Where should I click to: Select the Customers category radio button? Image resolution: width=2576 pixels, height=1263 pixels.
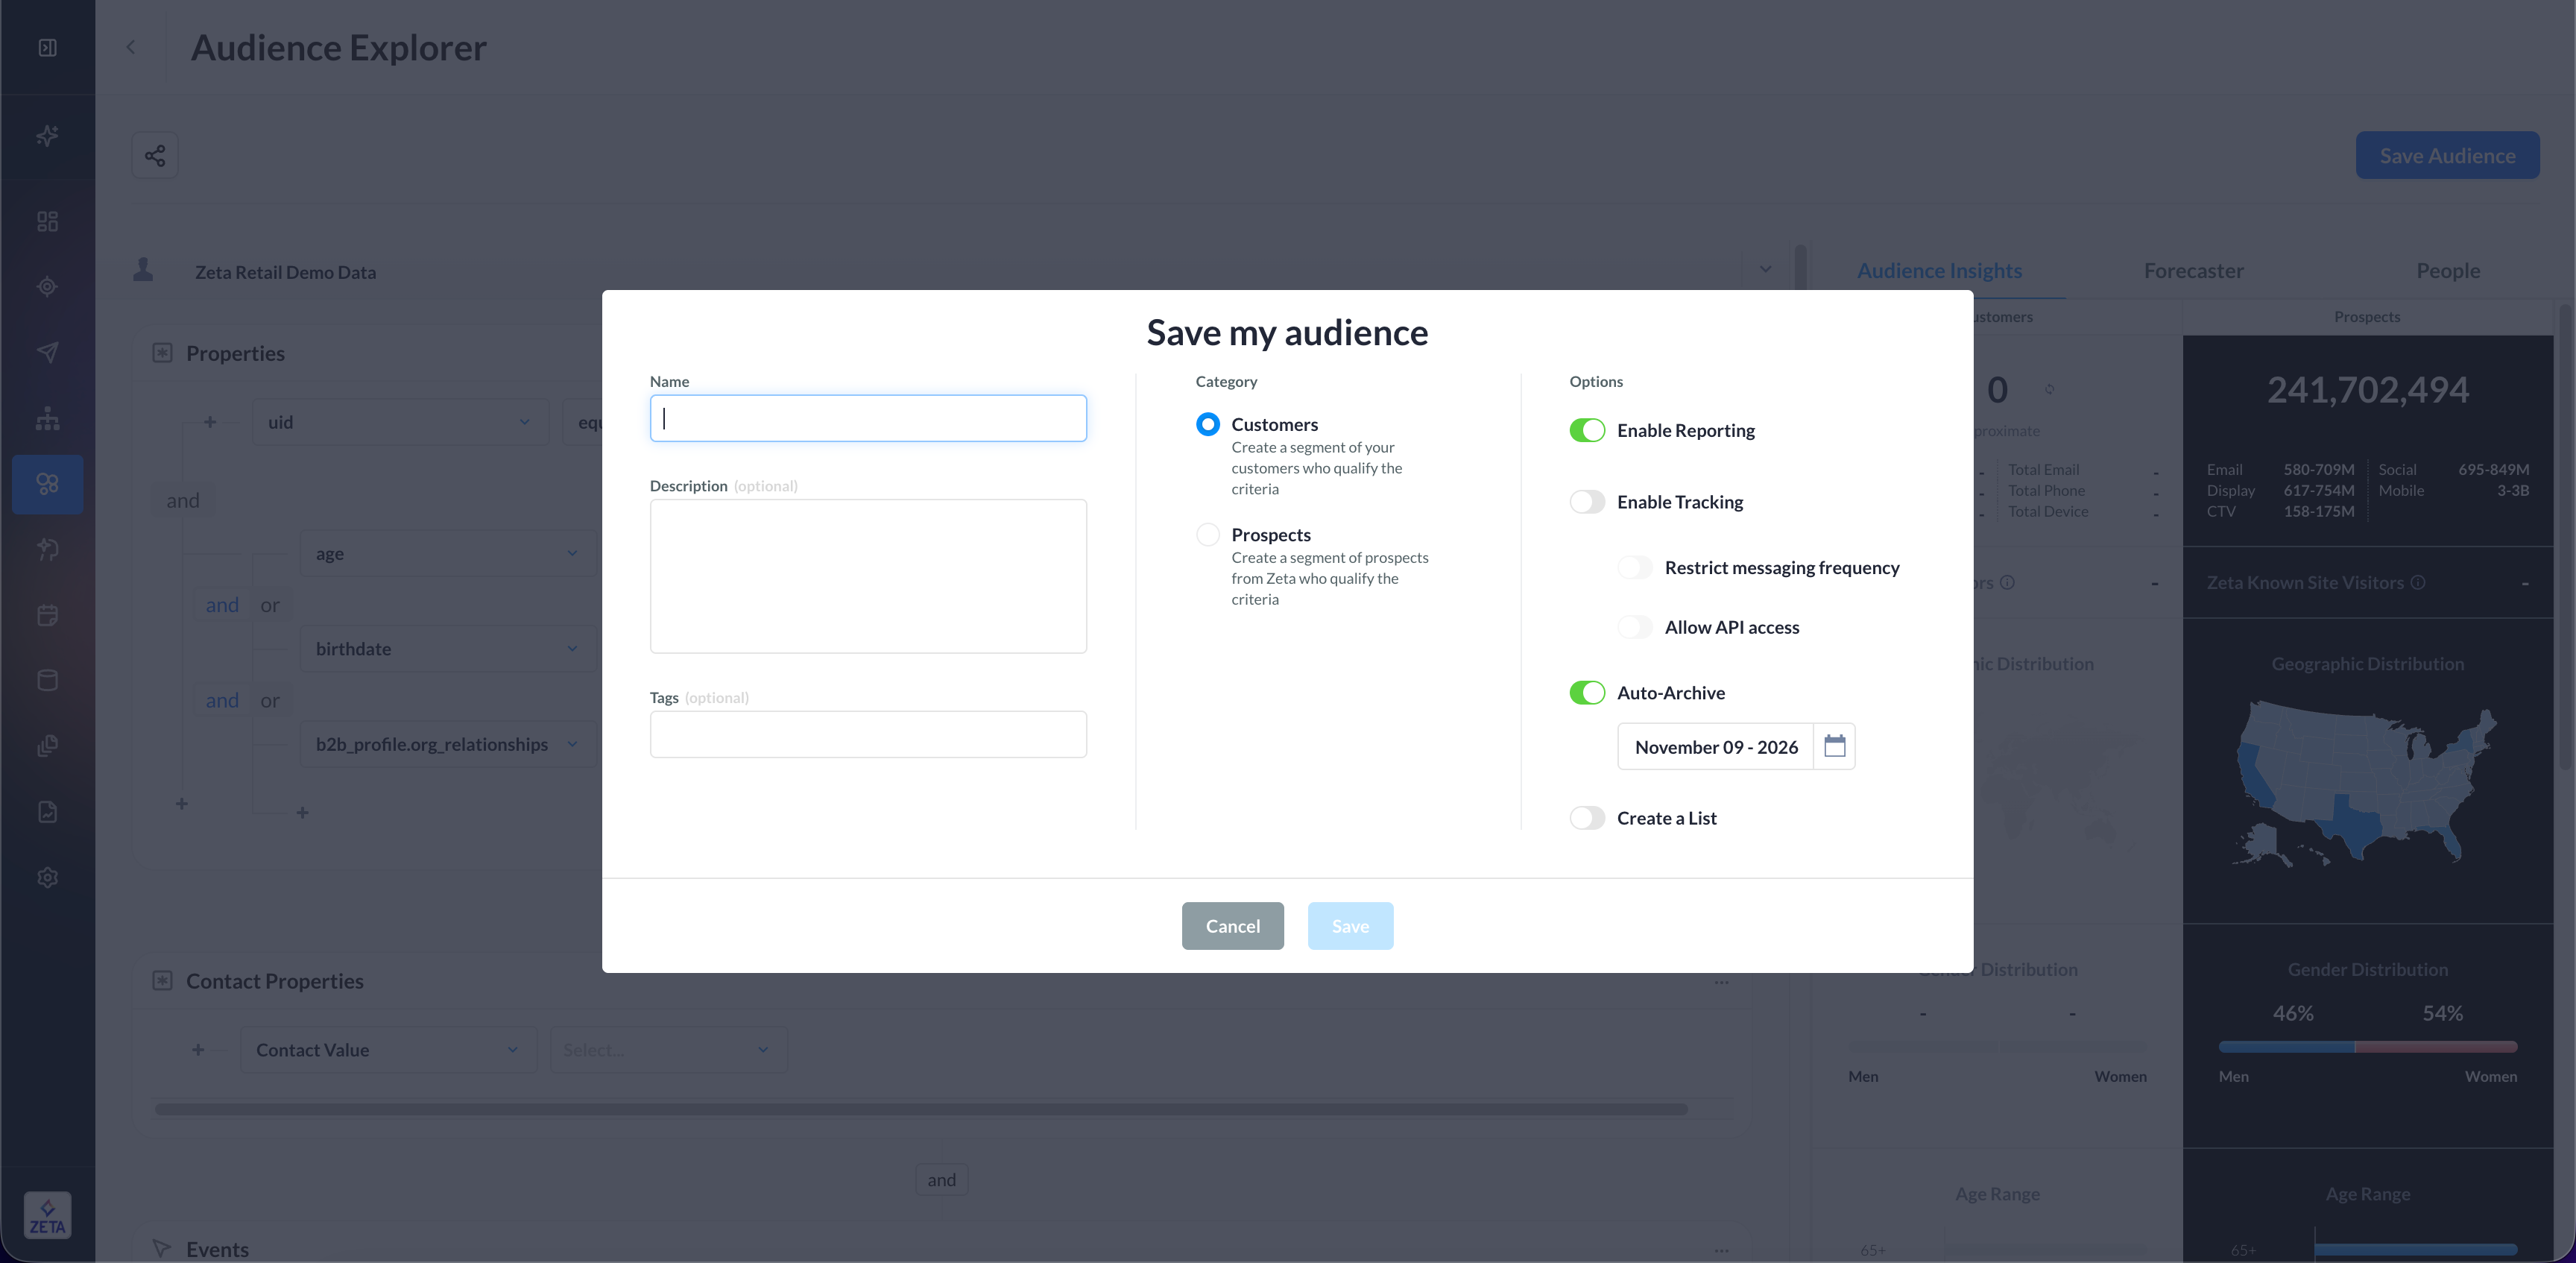(1208, 424)
